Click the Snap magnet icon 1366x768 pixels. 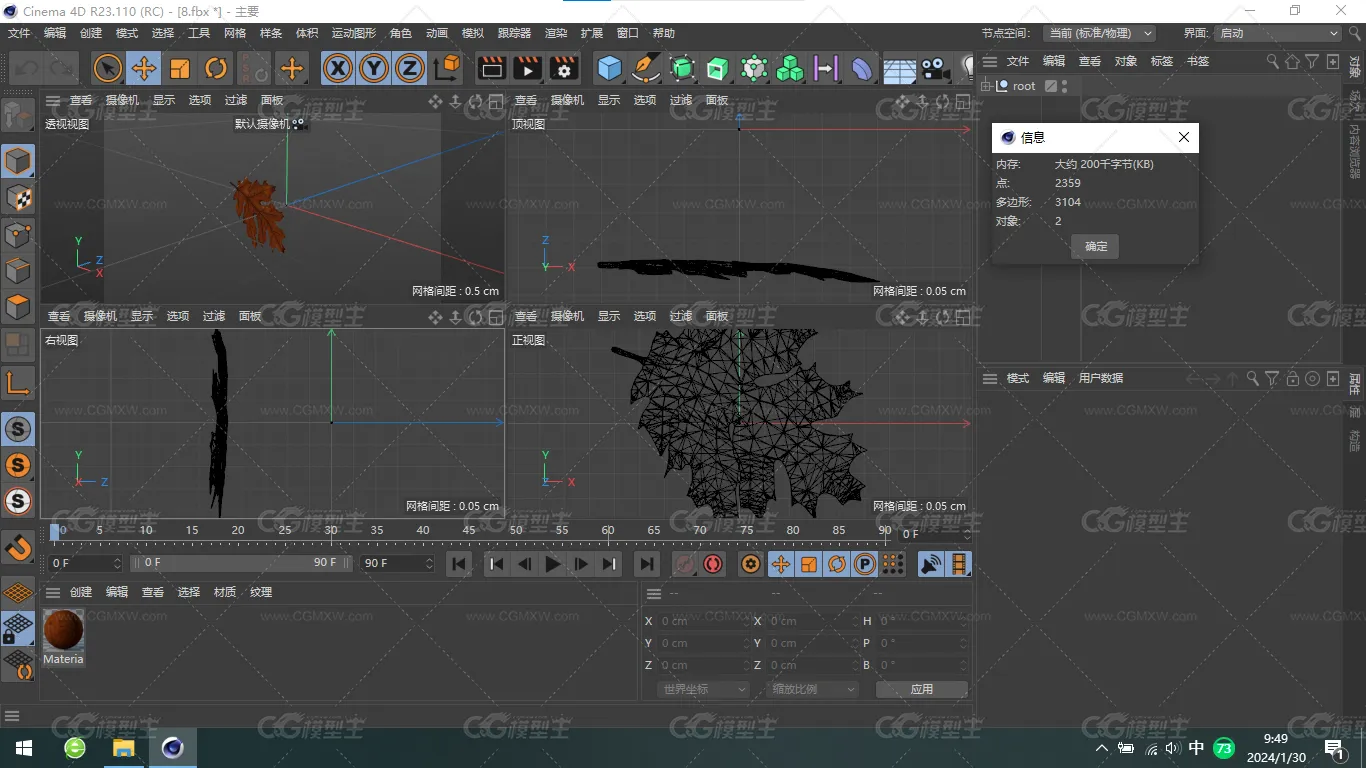[x=18, y=548]
